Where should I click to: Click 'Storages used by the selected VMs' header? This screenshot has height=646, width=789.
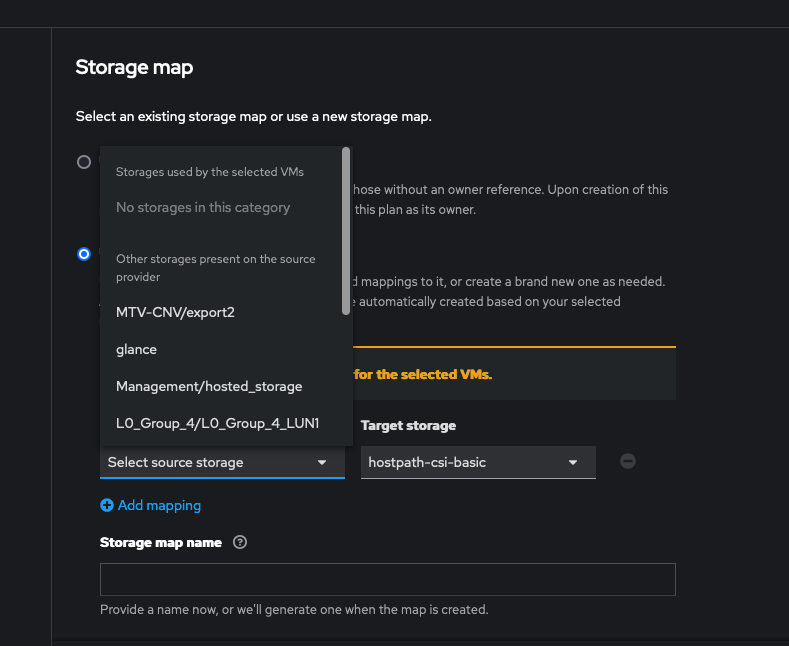click(x=210, y=172)
